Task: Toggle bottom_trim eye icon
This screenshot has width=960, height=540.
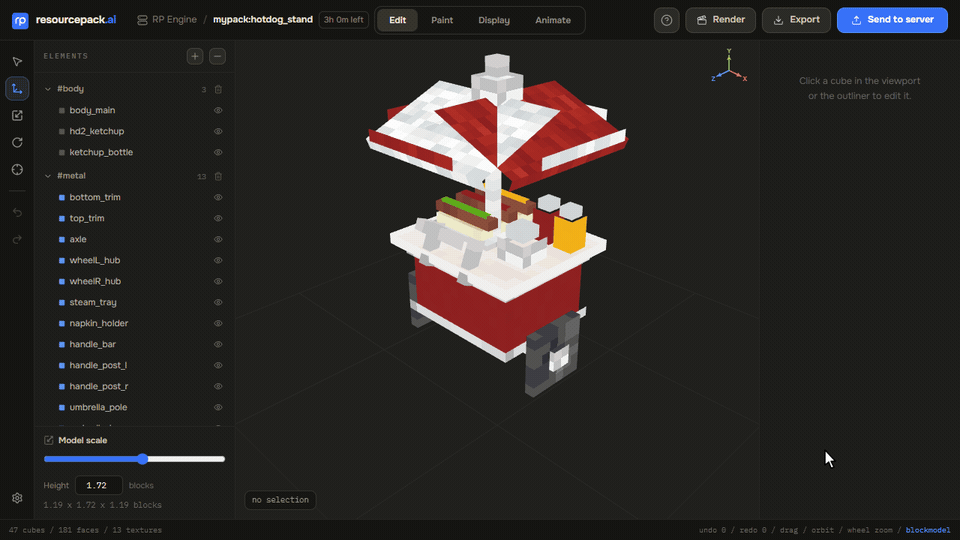Action: 218,198
